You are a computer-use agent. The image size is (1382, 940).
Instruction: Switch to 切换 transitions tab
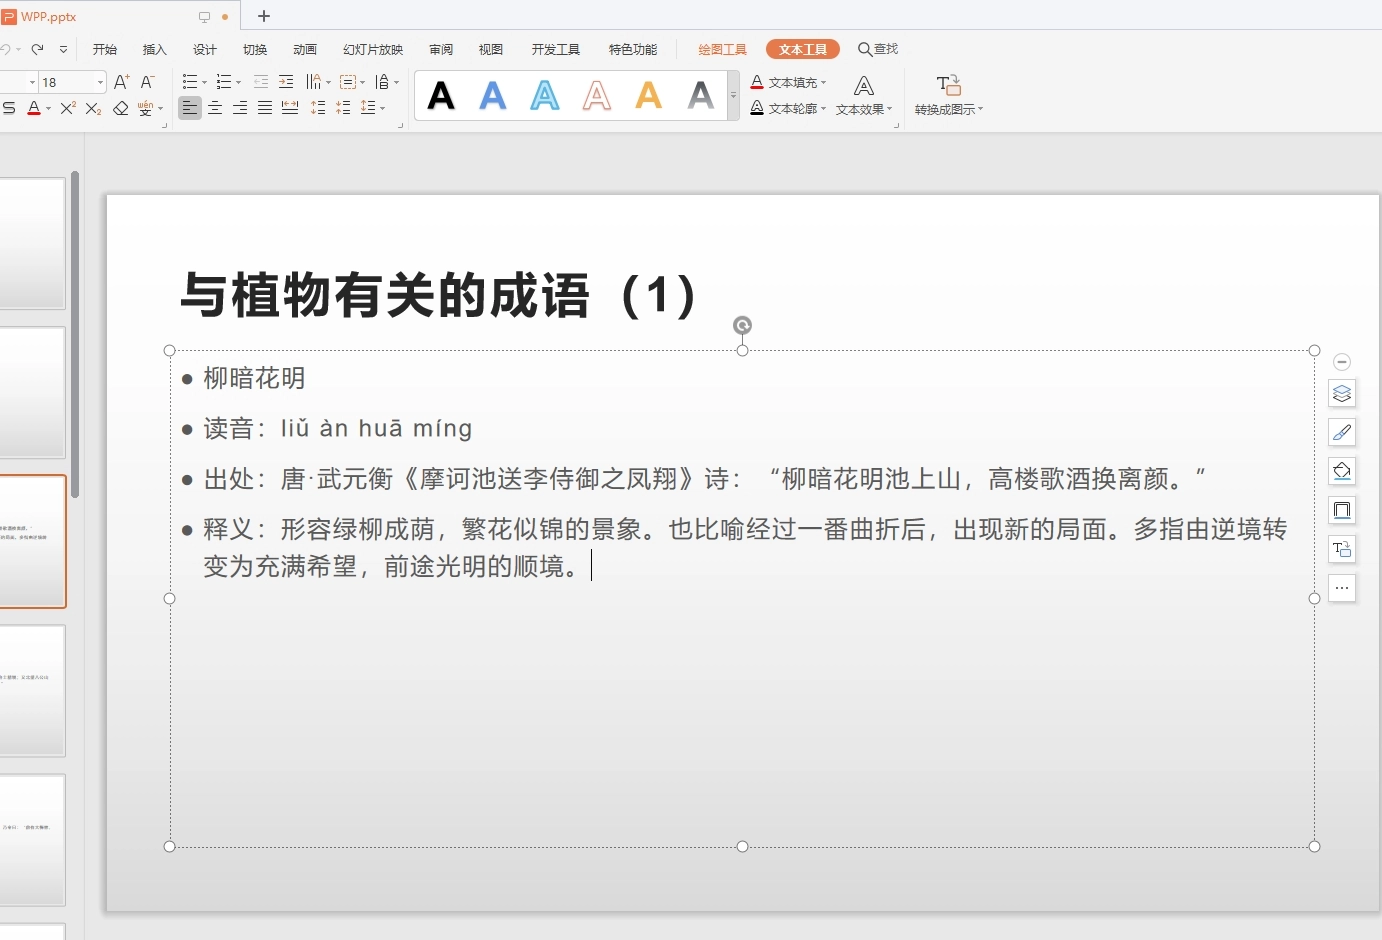tap(255, 49)
